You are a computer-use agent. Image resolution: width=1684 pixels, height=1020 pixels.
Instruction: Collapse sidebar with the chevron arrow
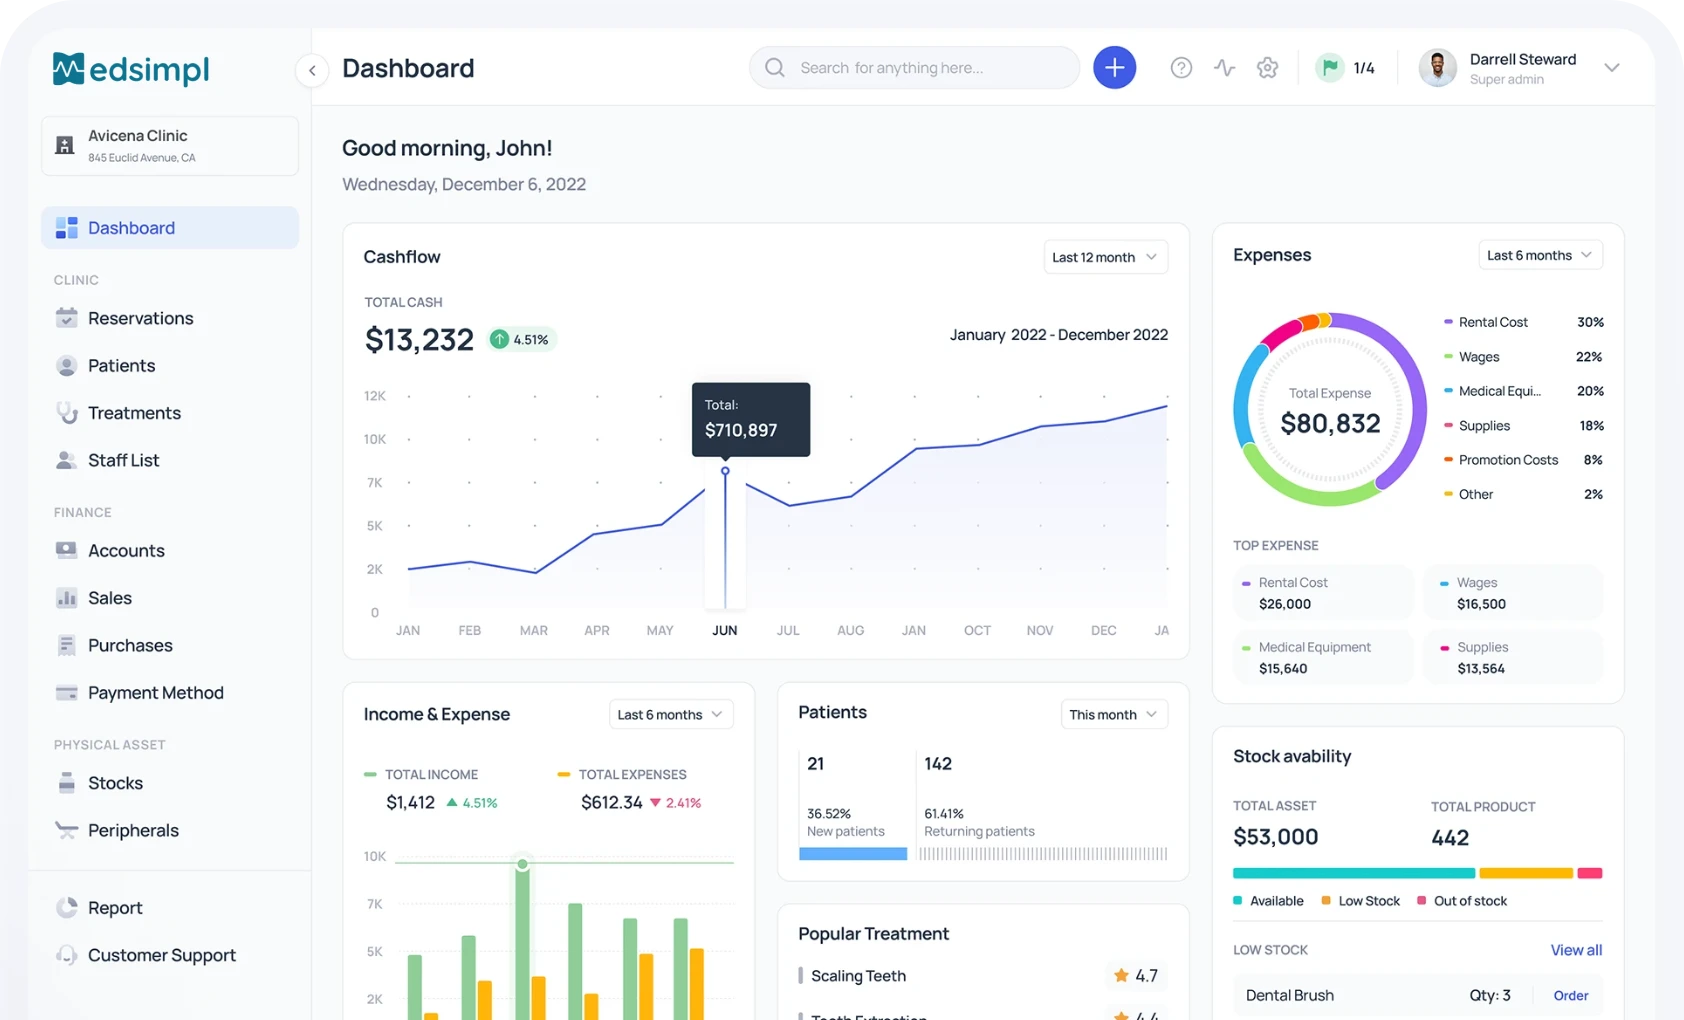(x=312, y=70)
